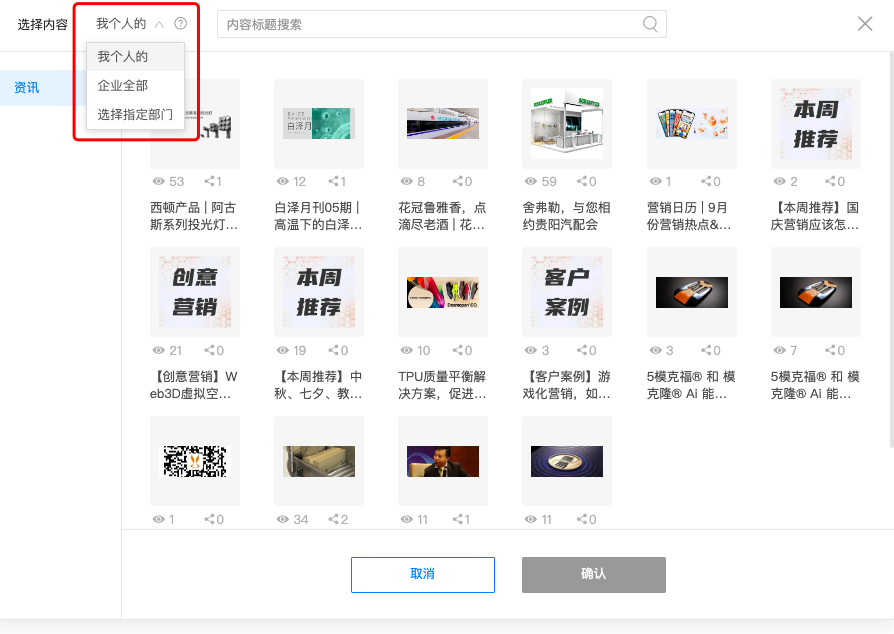Image resolution: width=894 pixels, height=634 pixels.
Task: Select the round emblem thumbnail on blue background
Action: point(567,461)
